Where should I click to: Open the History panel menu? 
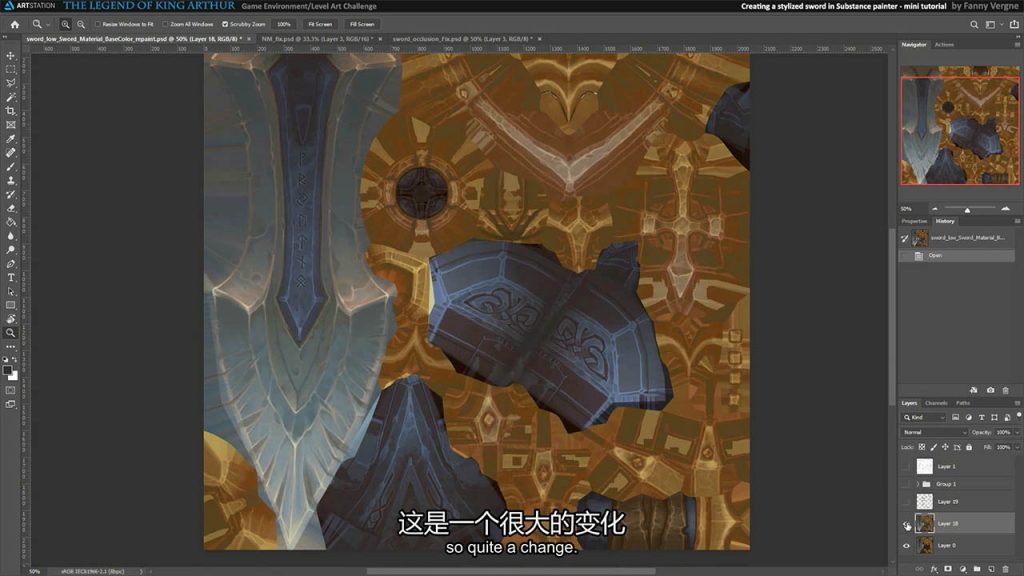click(x=1017, y=221)
